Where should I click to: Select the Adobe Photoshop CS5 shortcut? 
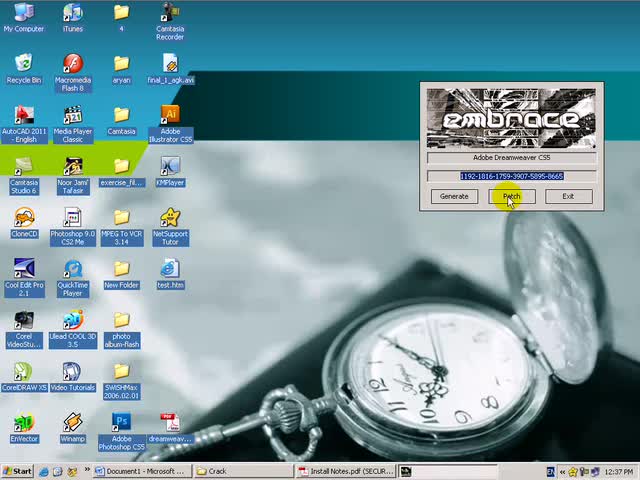point(121,432)
